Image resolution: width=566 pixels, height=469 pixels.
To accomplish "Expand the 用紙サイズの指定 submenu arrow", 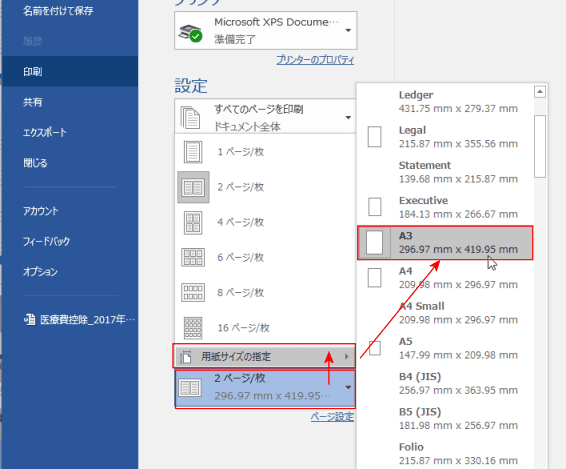I will pos(347,357).
